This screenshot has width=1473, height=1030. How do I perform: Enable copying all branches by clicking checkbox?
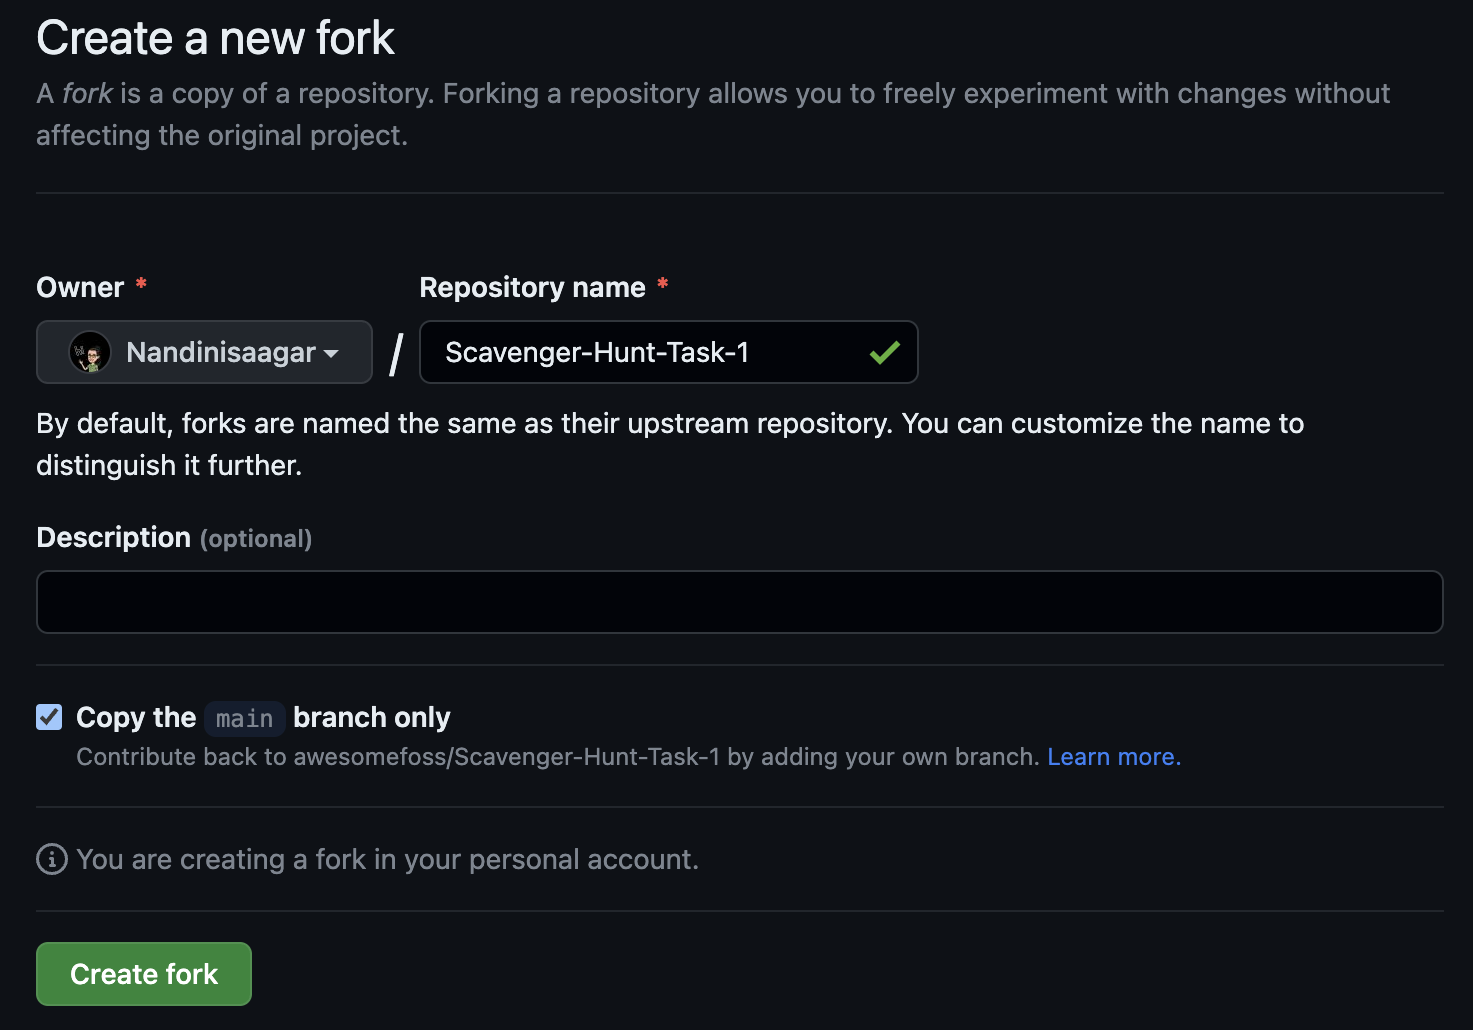pos(48,717)
